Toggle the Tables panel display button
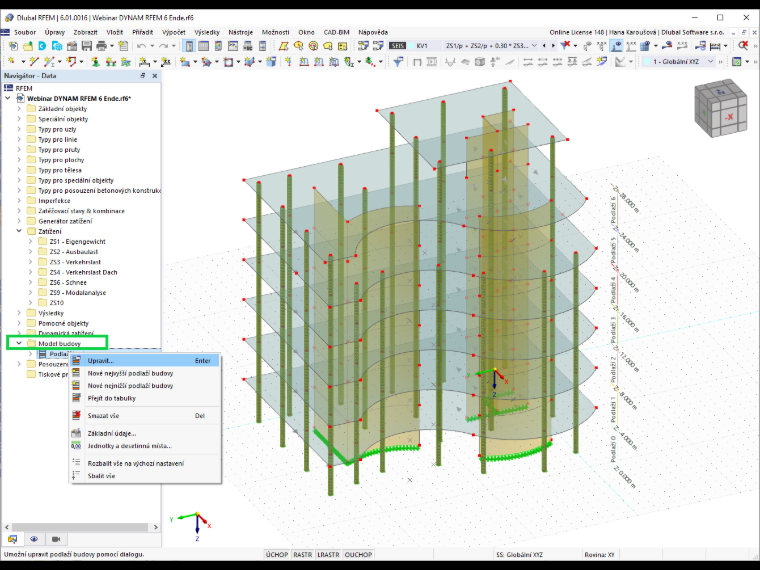This screenshot has height=570, width=760. point(203,46)
